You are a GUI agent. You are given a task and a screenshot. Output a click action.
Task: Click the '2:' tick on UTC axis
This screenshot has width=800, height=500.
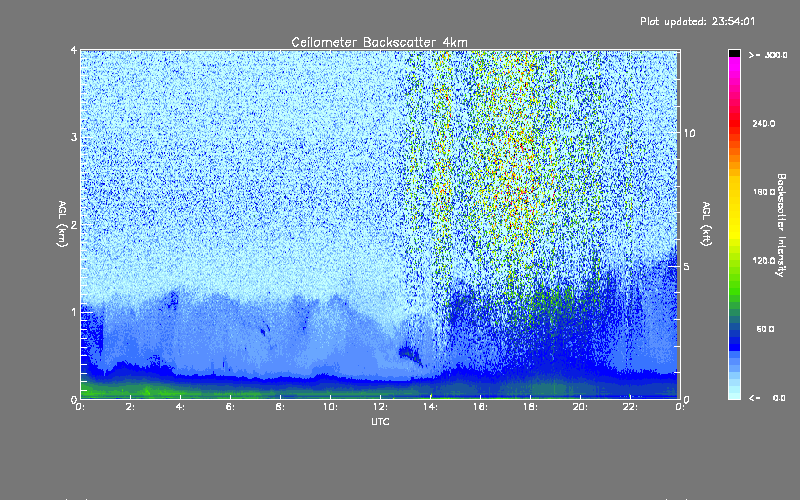131,407
